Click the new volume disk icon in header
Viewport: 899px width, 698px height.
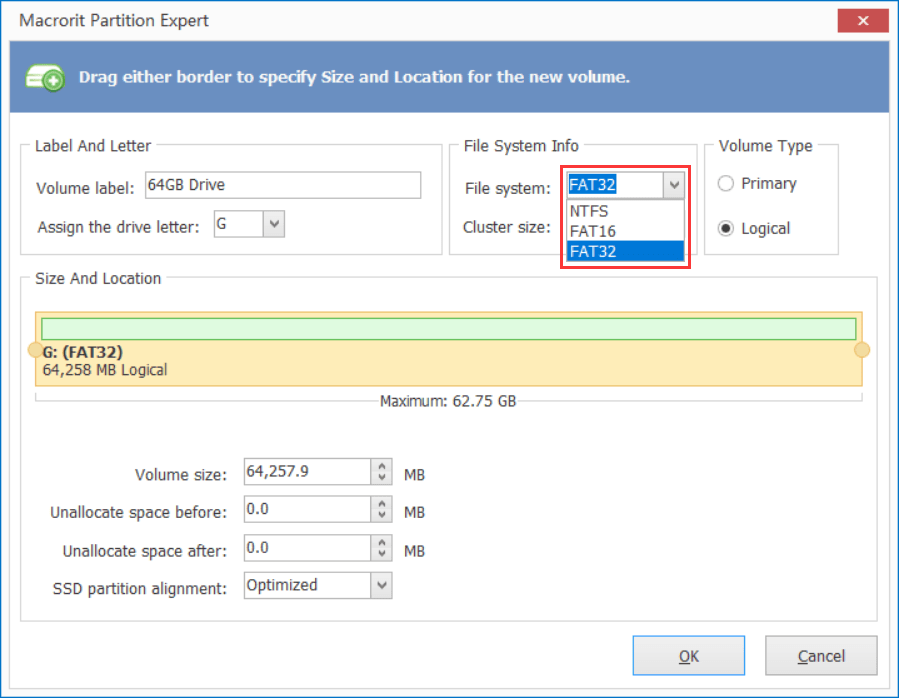click(x=46, y=77)
